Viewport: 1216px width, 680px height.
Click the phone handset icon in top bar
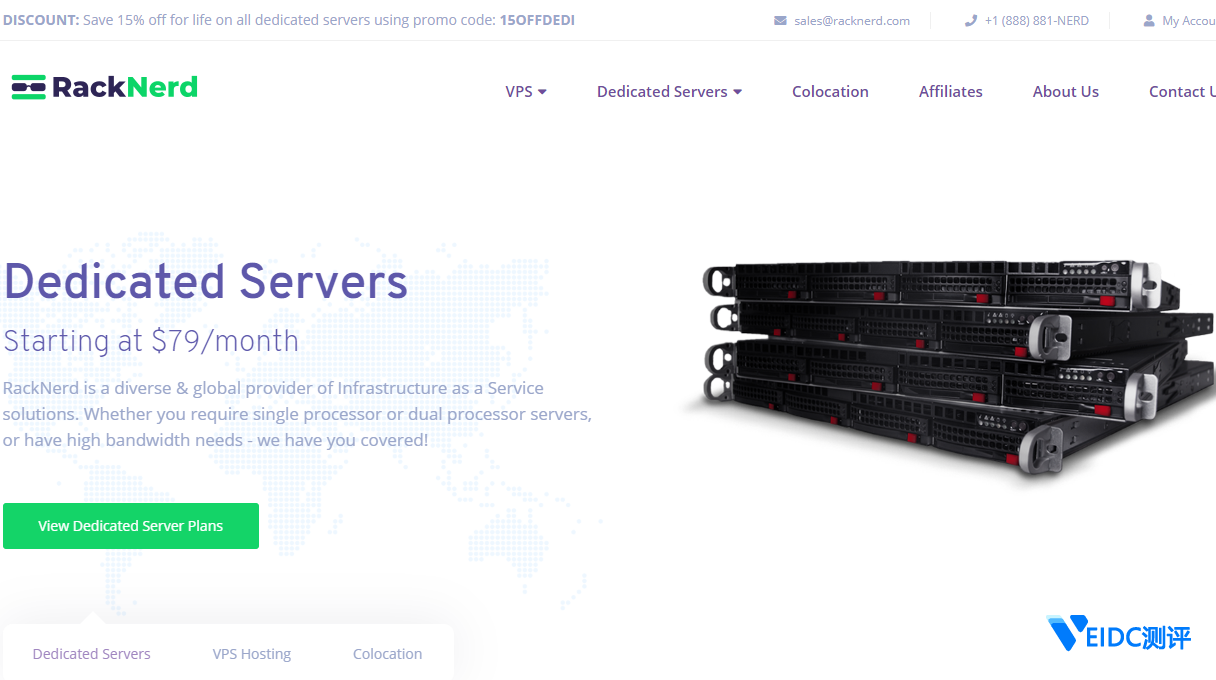point(970,21)
